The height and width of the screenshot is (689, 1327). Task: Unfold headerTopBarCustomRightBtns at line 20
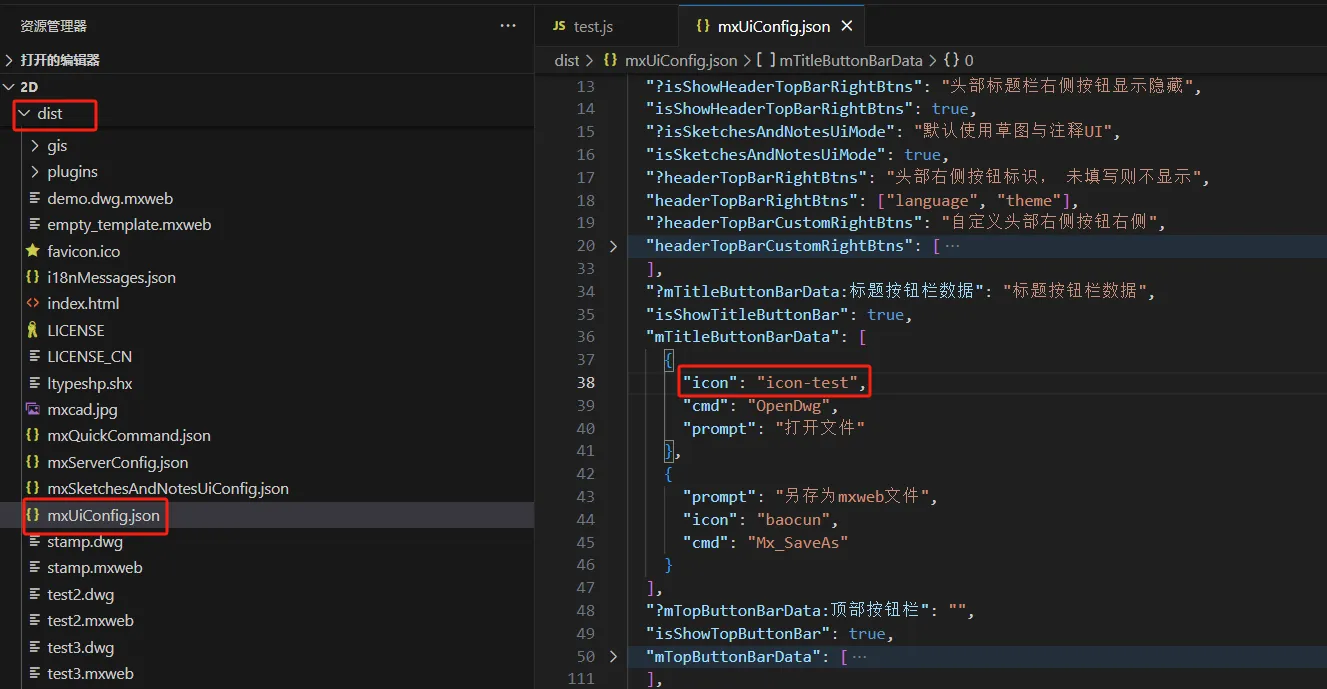click(x=613, y=246)
